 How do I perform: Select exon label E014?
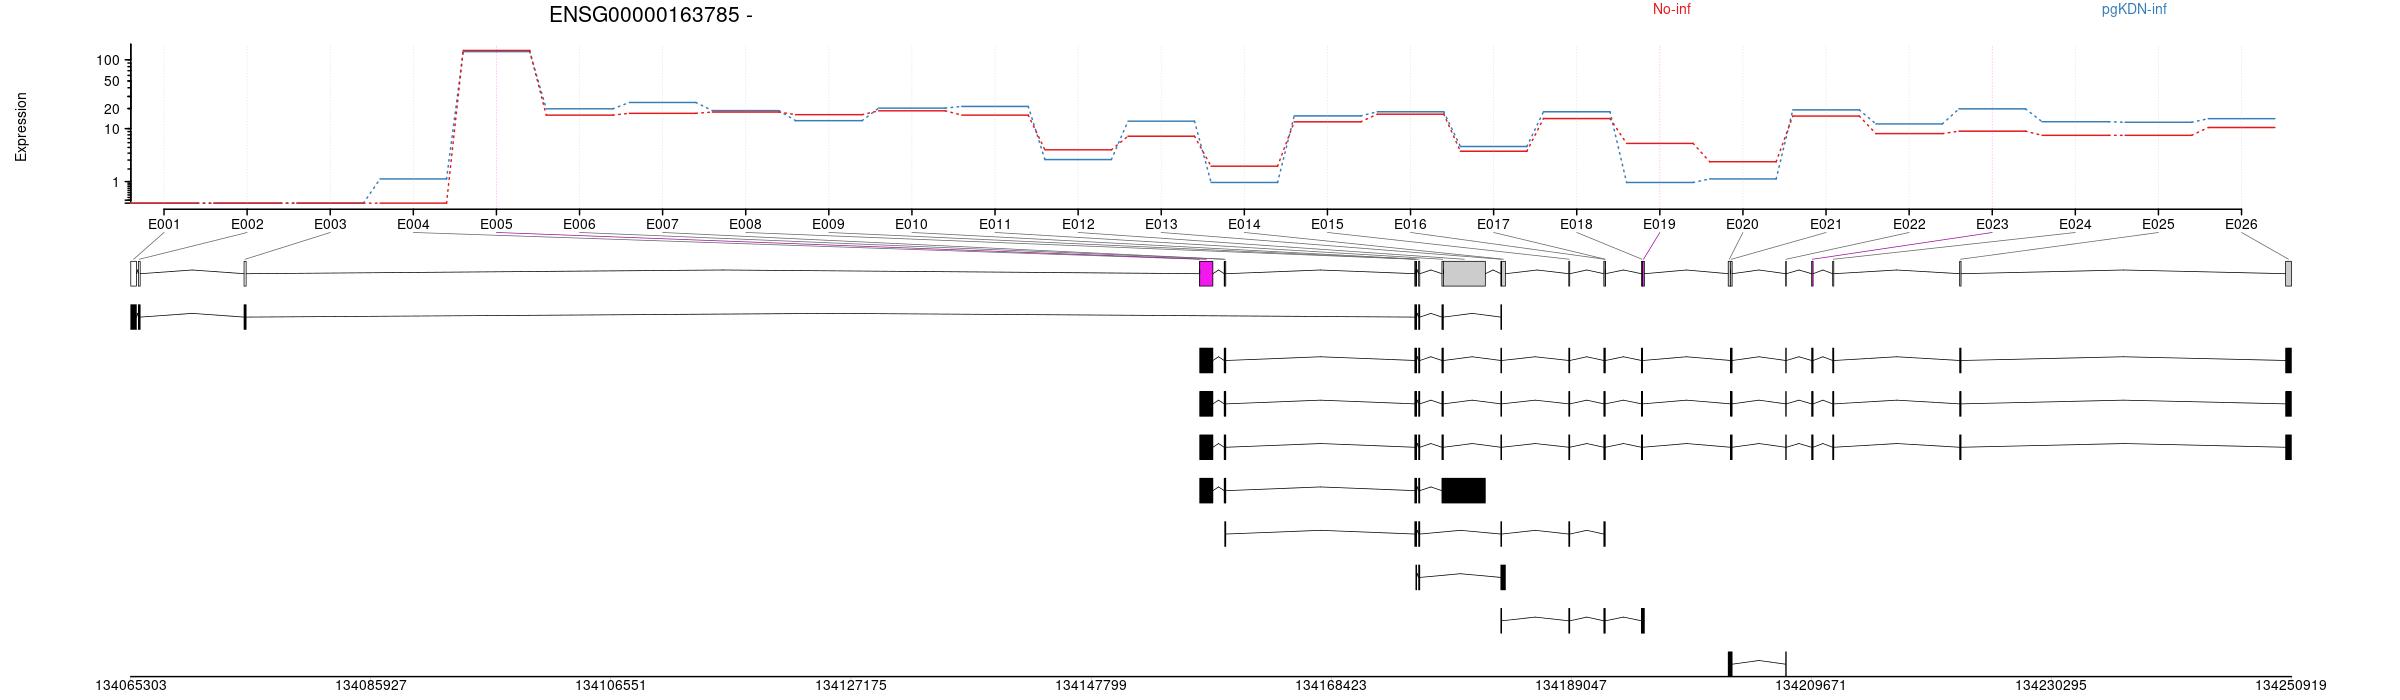point(1244,225)
